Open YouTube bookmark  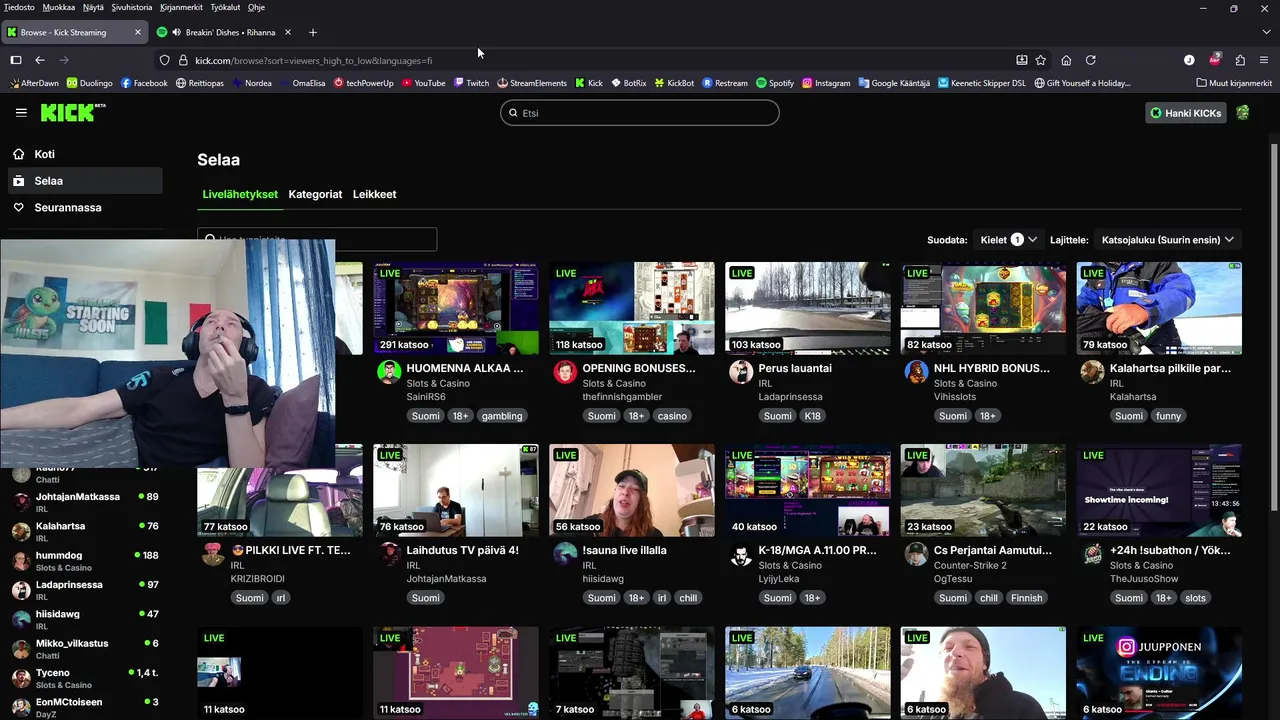click(423, 83)
